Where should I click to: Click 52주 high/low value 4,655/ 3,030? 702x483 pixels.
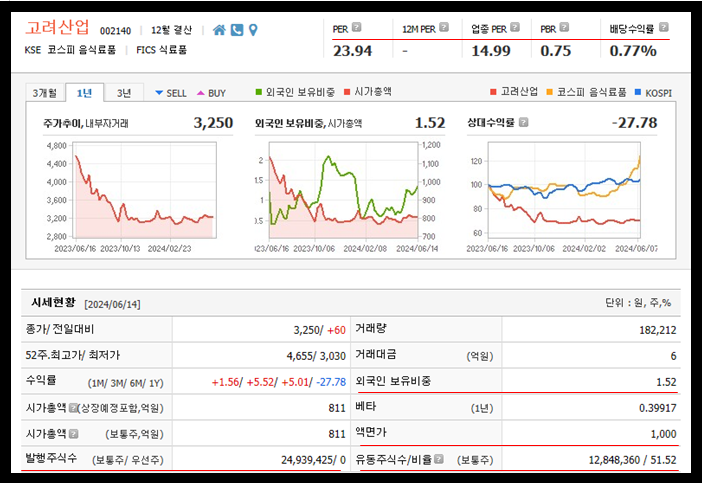pos(316,356)
